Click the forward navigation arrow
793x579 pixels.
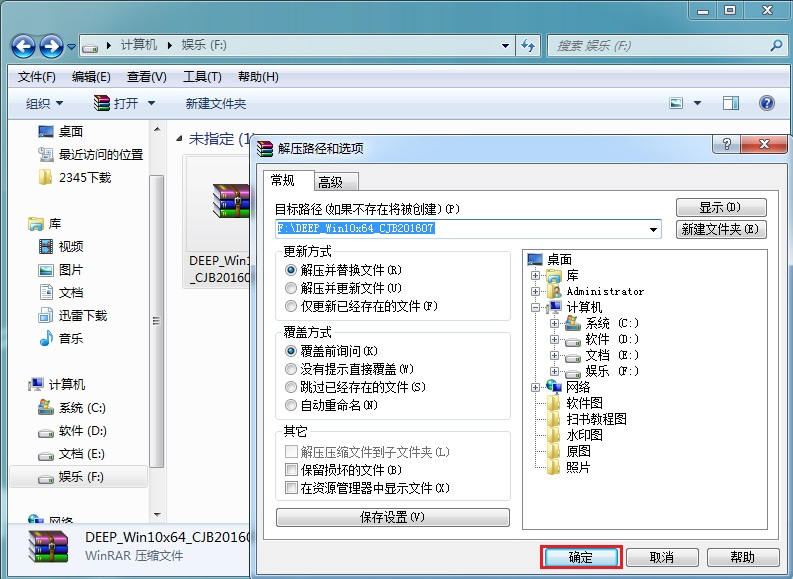(52, 47)
